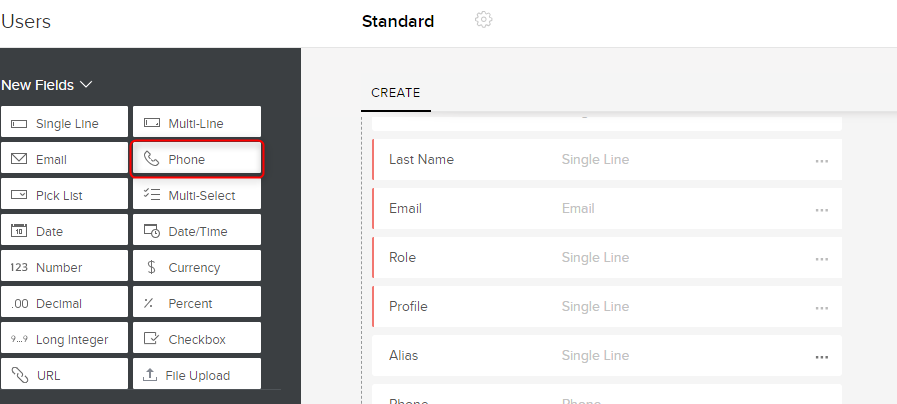The image size is (897, 404).
Task: Add a Single Line field button
Action: [64, 123]
